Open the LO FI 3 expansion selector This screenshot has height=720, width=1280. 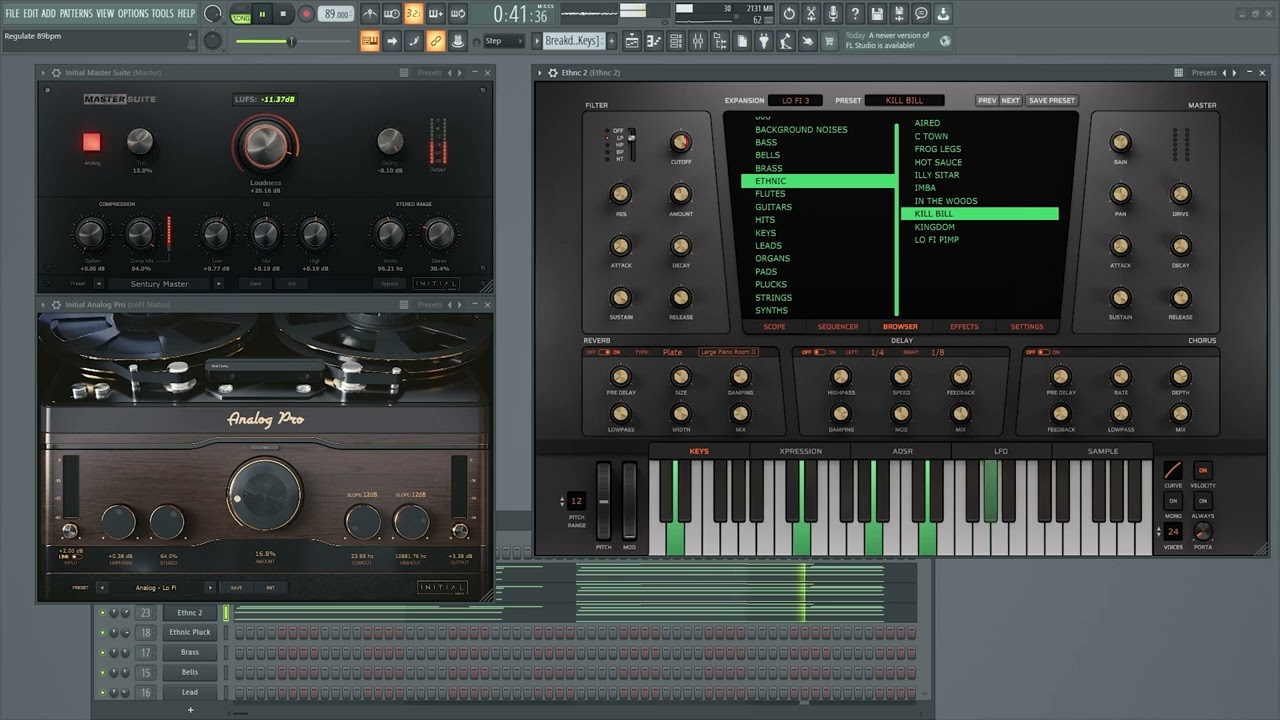796,100
